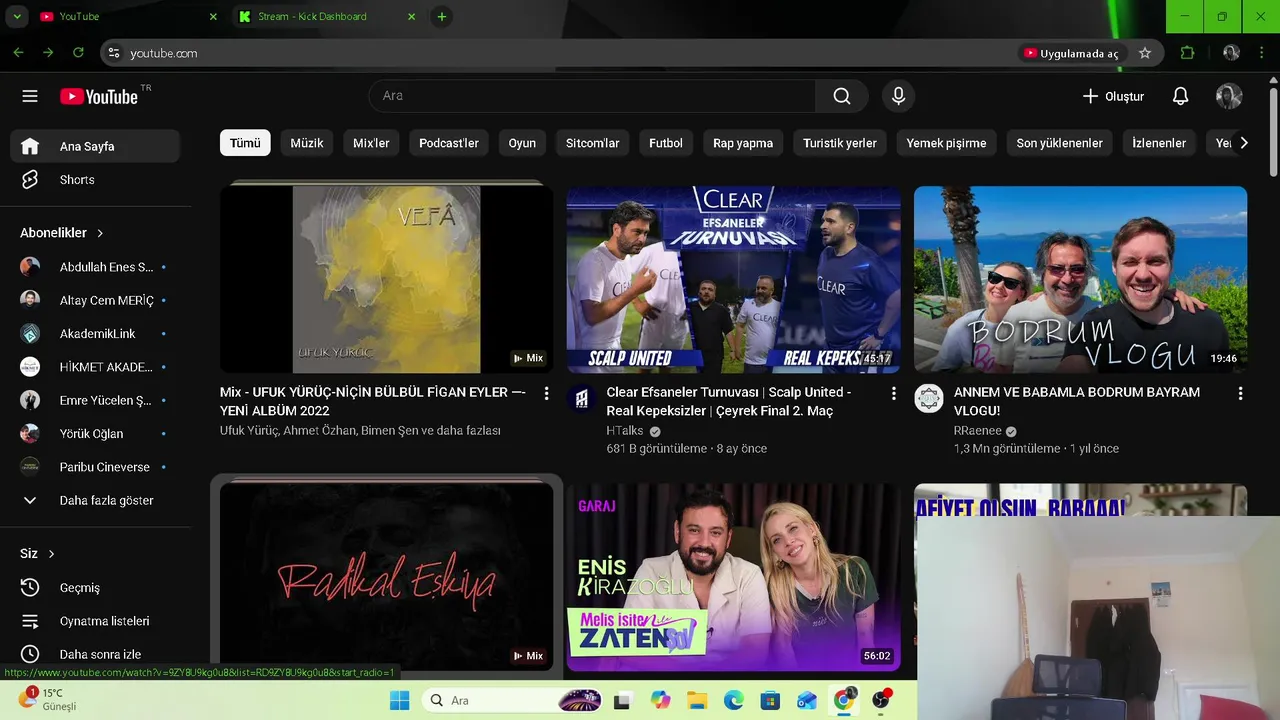This screenshot has height=720, width=1280.
Task: Expand the Abonelikler section chevron
Action: (100, 233)
